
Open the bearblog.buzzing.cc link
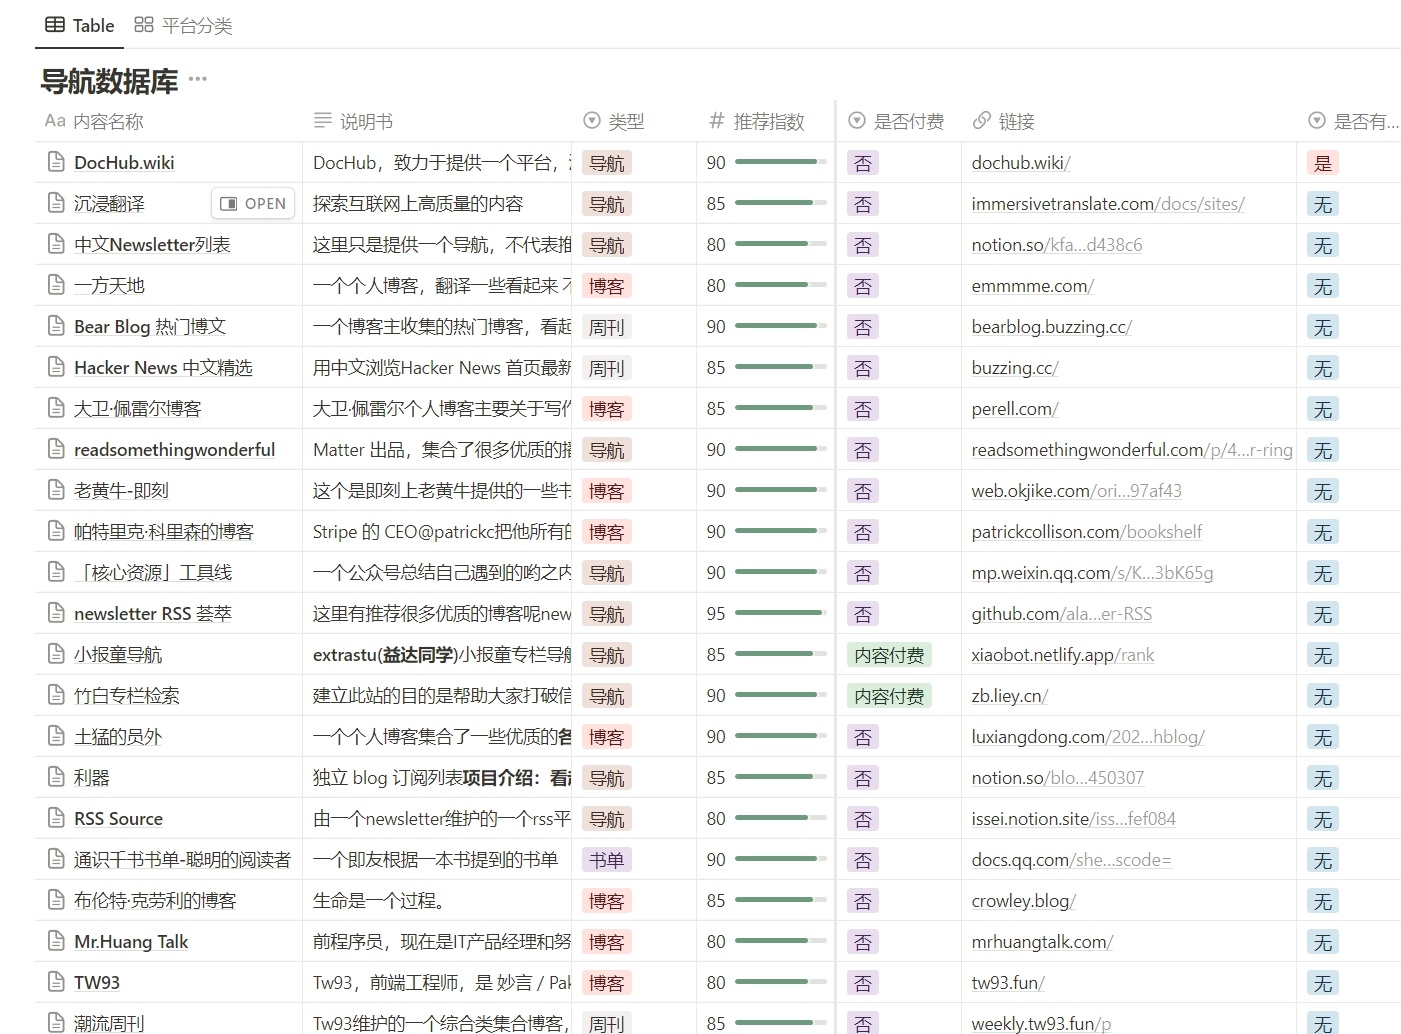[x=1052, y=326]
